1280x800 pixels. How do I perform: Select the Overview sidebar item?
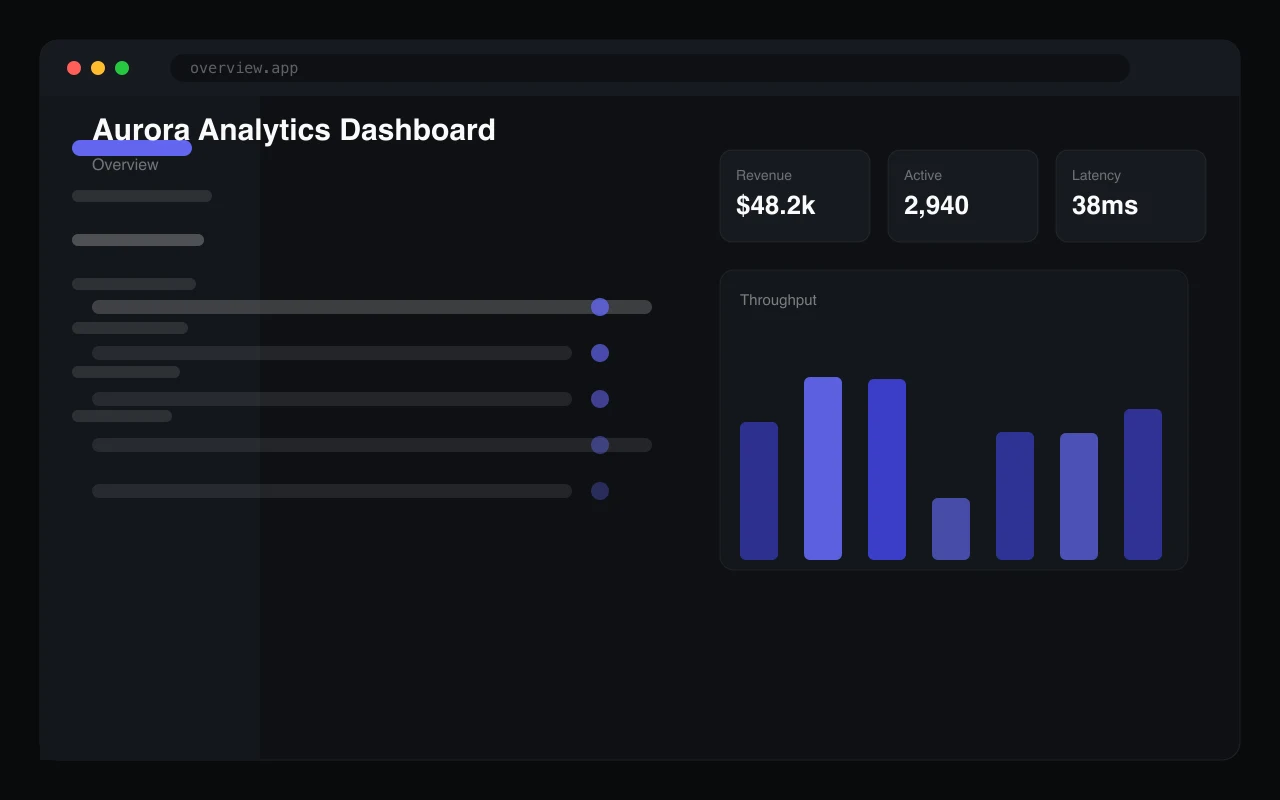tap(125, 165)
